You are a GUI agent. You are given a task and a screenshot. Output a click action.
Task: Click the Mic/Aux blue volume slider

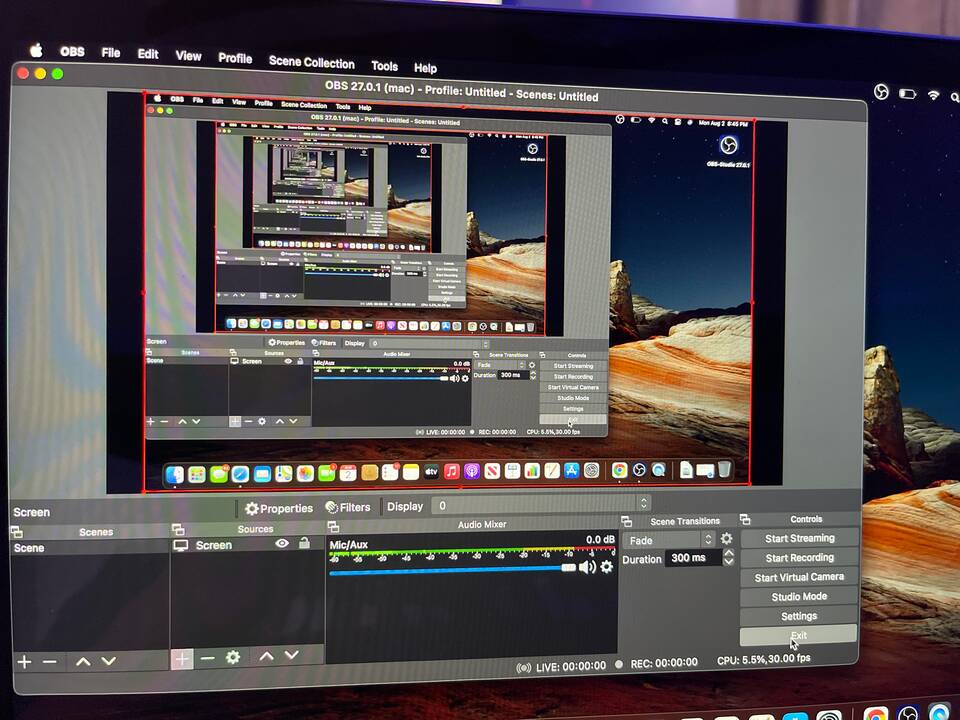point(452,571)
